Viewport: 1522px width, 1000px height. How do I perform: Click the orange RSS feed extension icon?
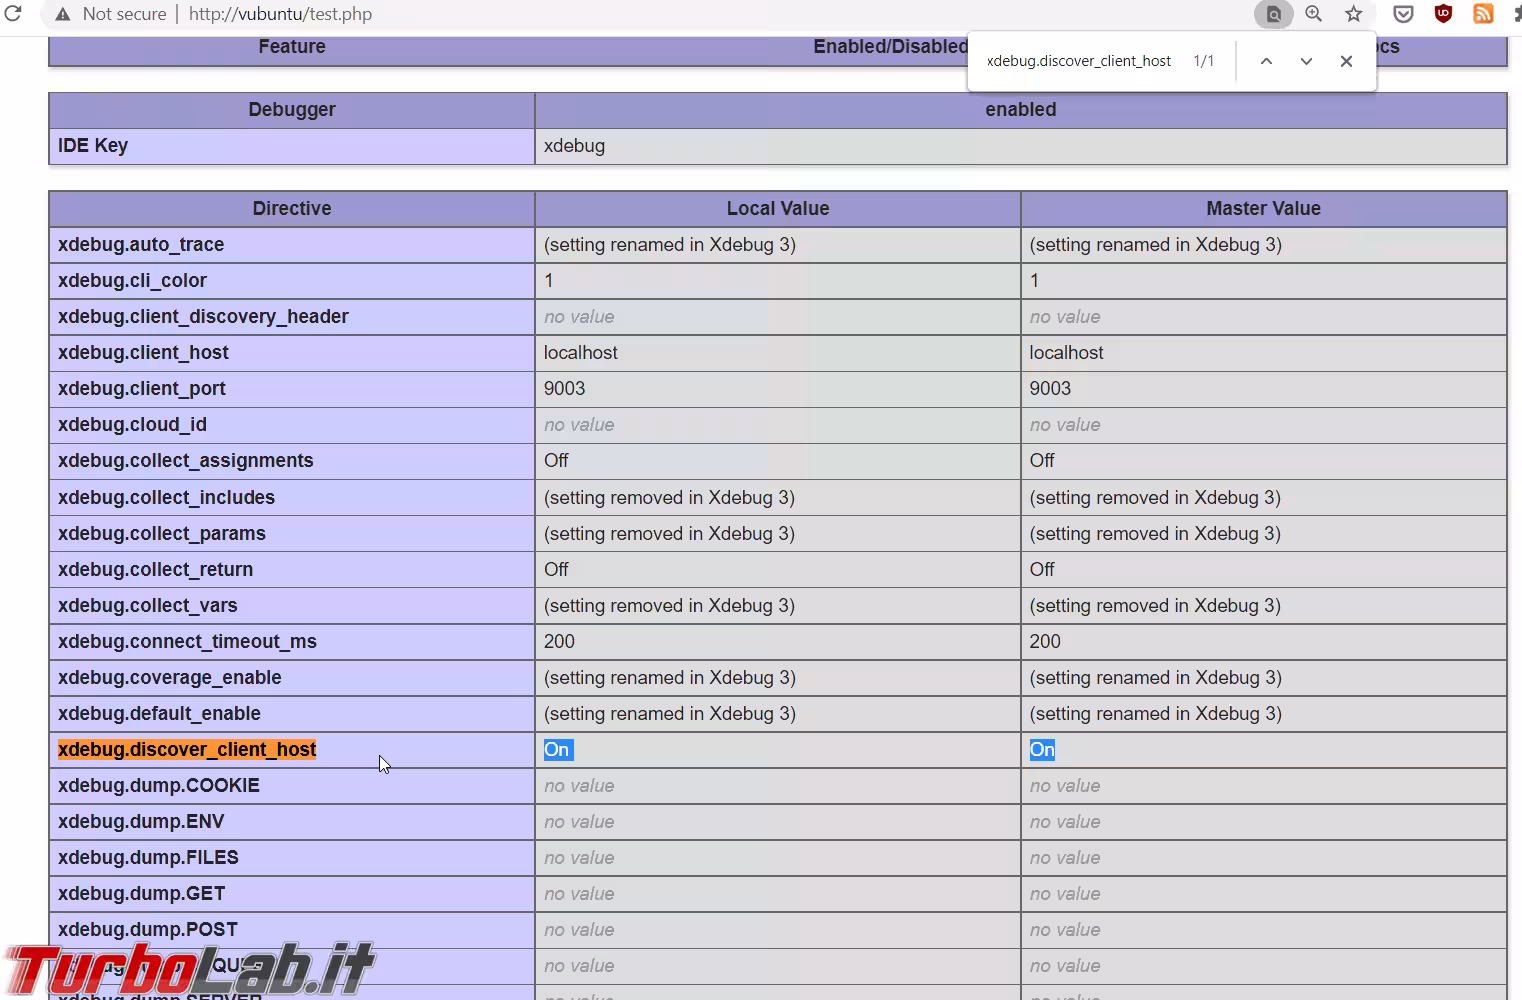1483,14
